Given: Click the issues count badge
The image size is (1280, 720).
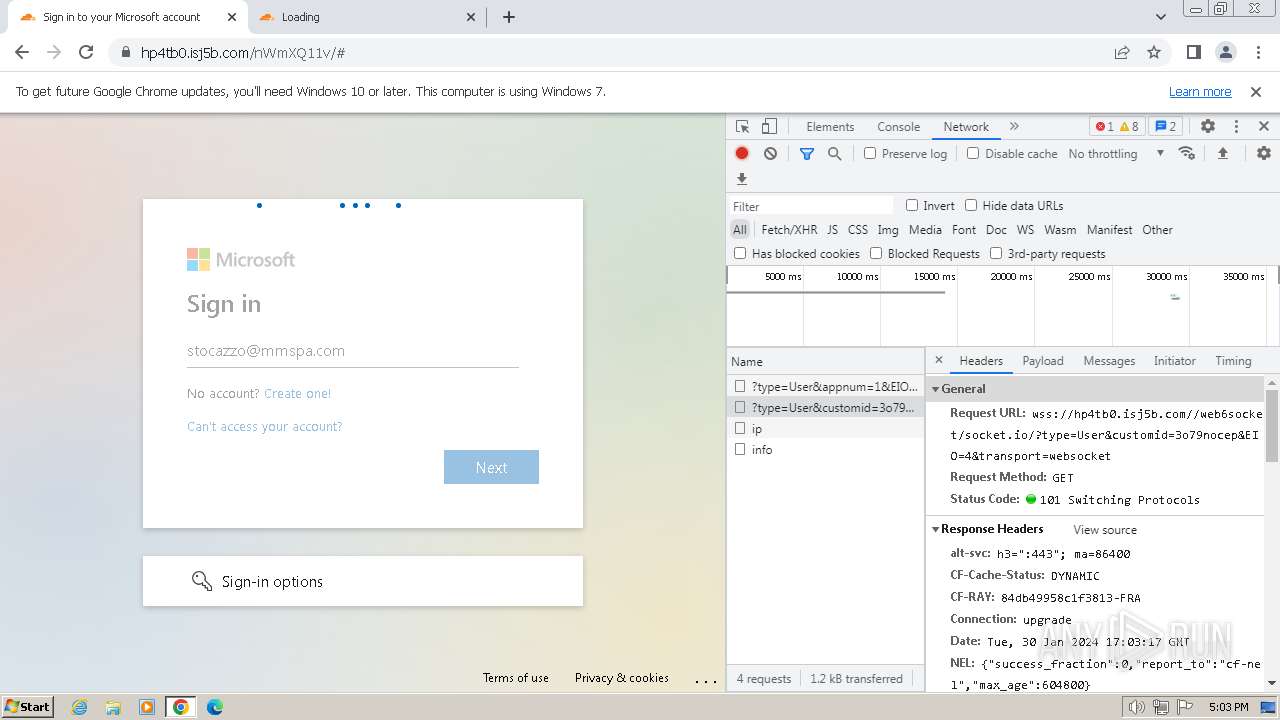Looking at the screenshot, I should click(1165, 127).
